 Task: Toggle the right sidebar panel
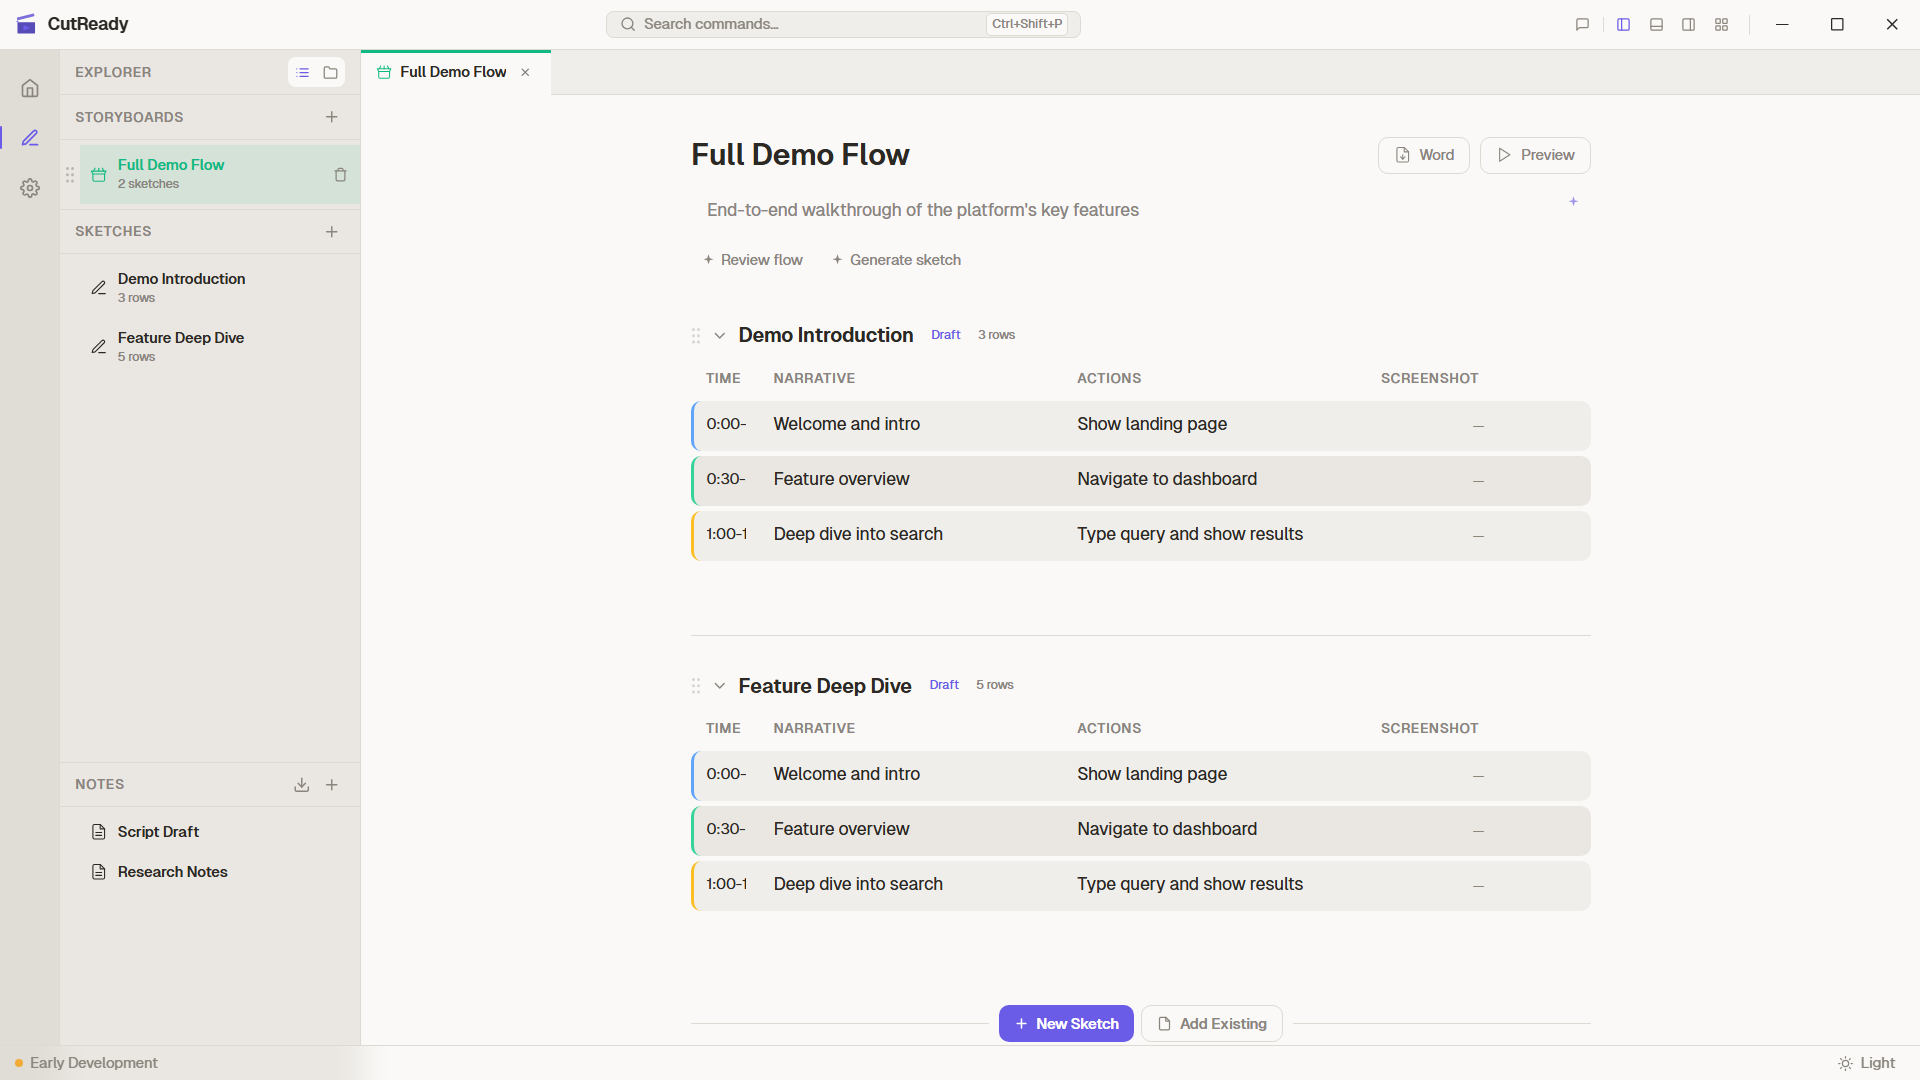(x=1687, y=24)
